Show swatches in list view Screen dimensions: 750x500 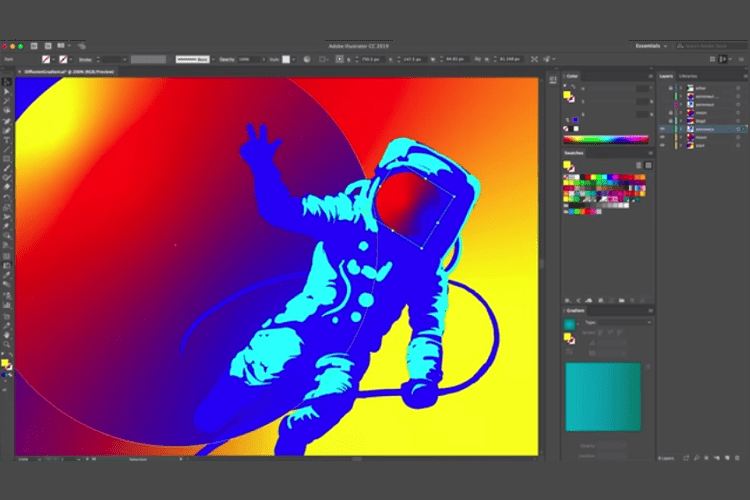point(639,166)
